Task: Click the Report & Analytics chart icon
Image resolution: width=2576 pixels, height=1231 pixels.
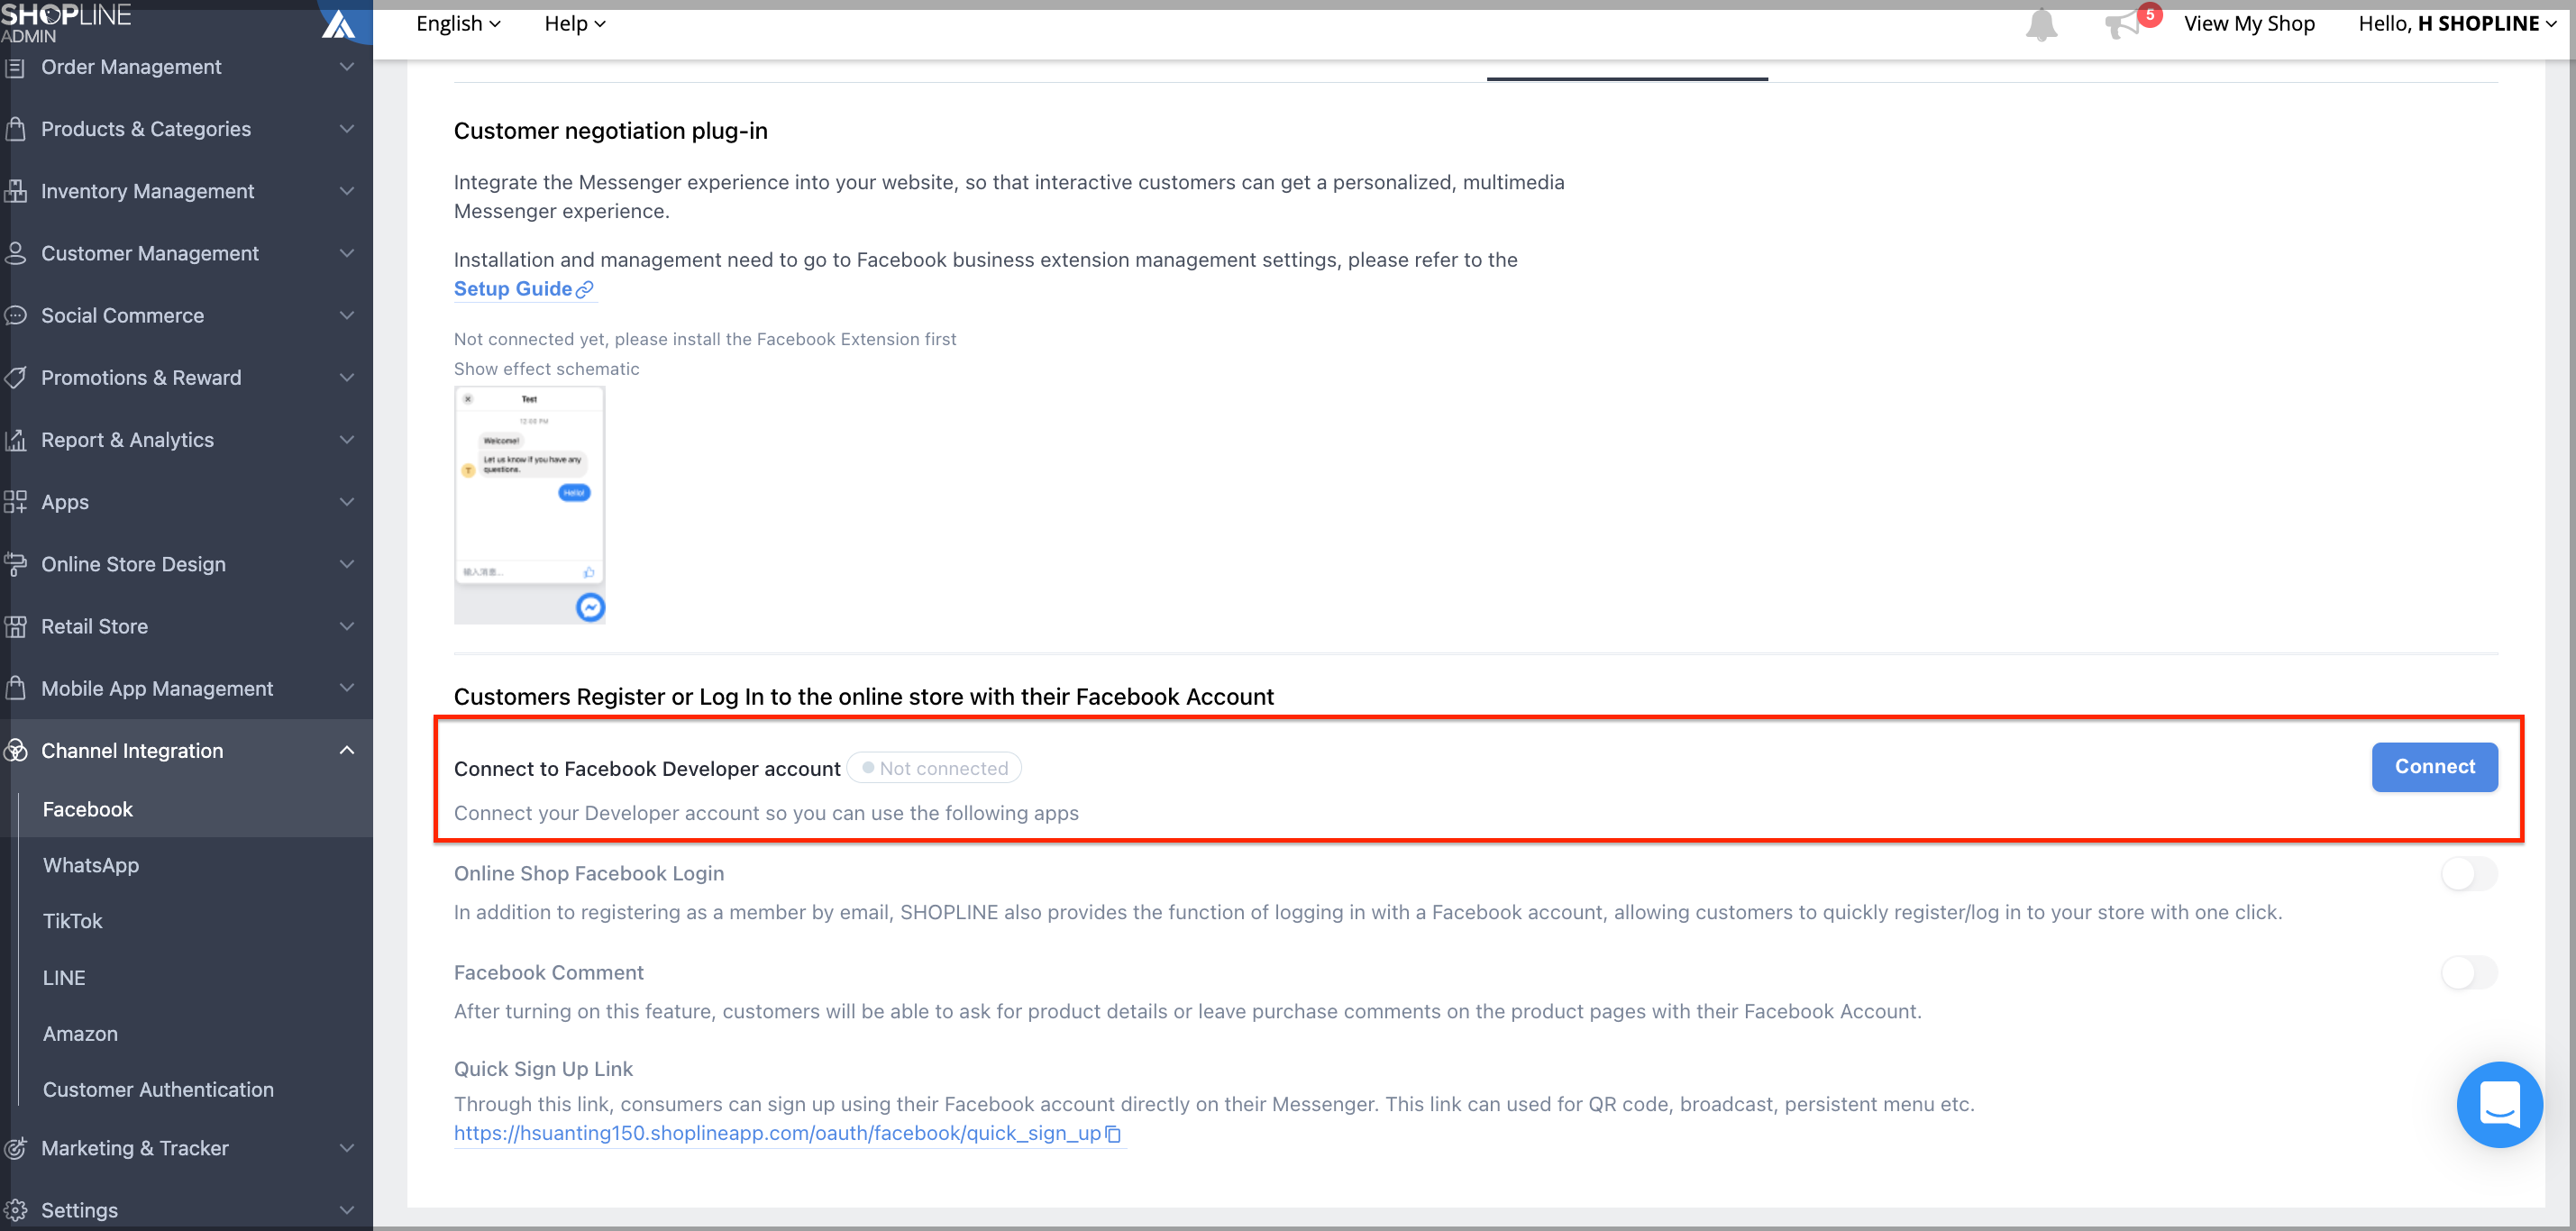Action: (x=15, y=440)
